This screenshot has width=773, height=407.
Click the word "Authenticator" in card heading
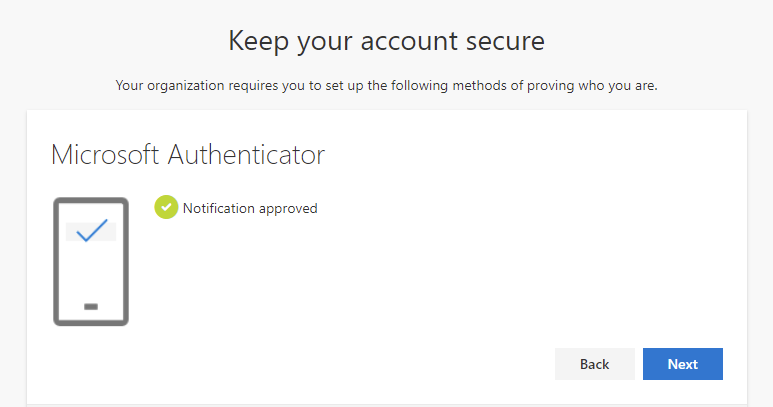(246, 155)
